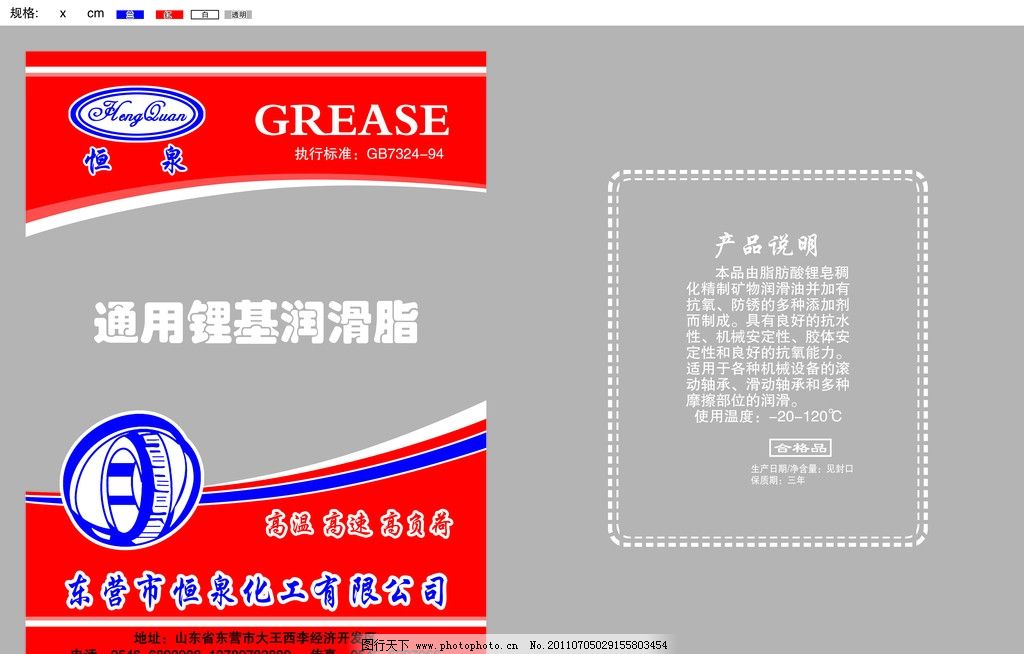Click the 保质期：三年 text

point(778,480)
